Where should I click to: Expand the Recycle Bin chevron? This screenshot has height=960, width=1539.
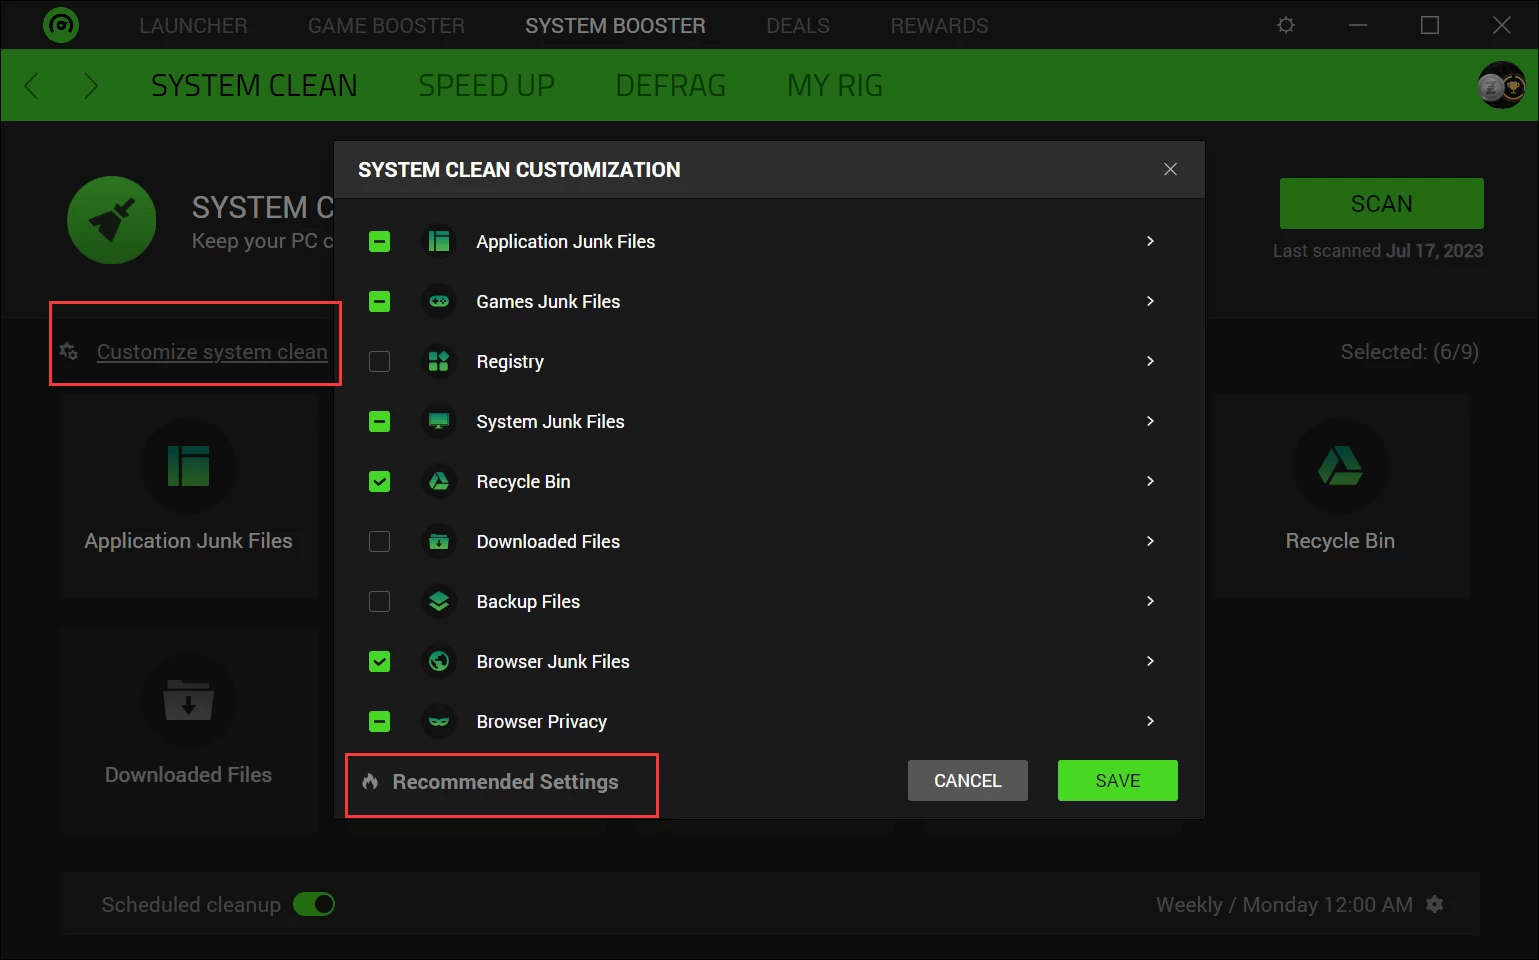tap(1150, 481)
